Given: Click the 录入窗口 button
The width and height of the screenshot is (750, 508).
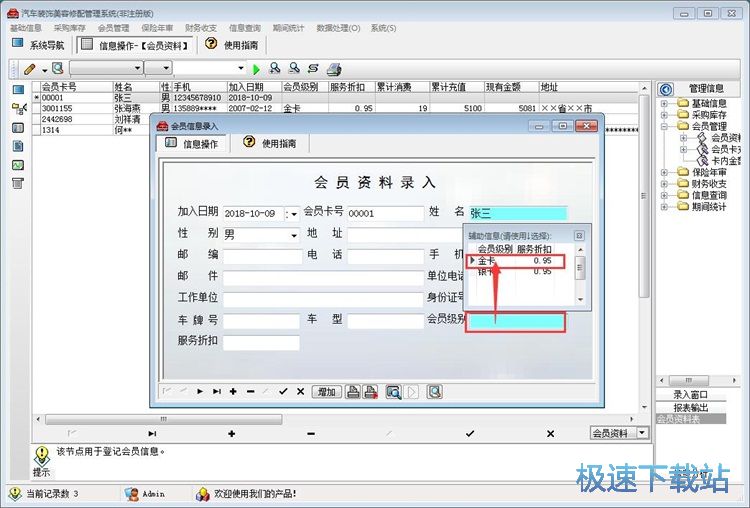Looking at the screenshot, I should [690, 395].
